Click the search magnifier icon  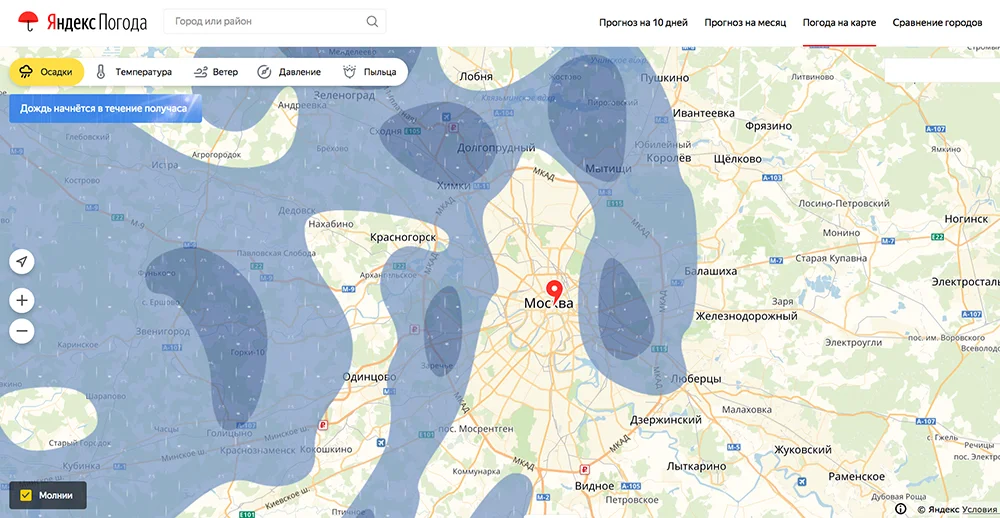point(372,22)
